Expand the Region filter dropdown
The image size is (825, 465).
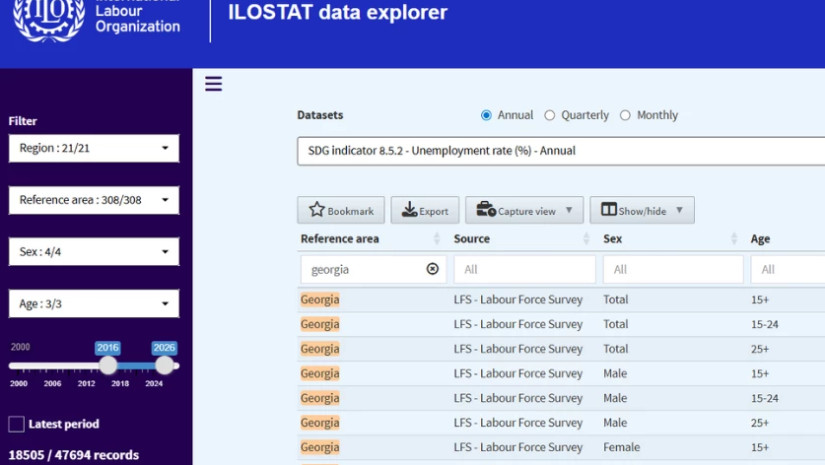point(94,148)
